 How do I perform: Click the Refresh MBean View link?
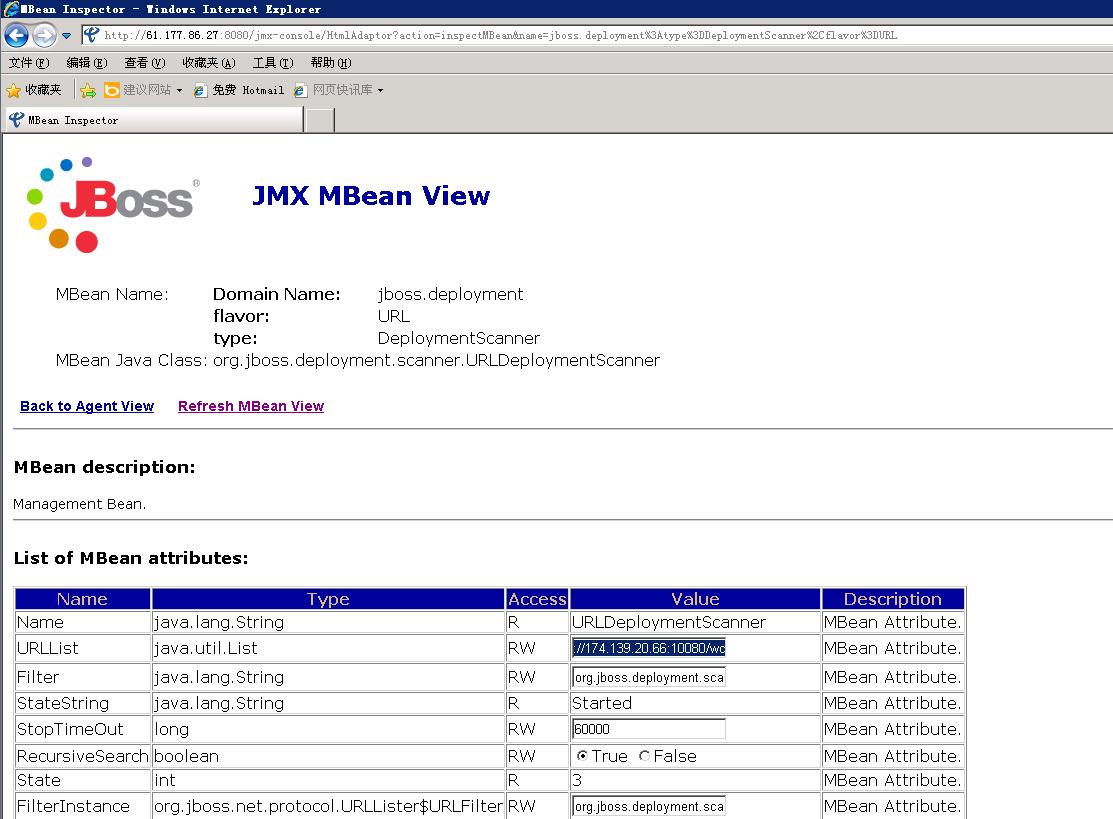click(251, 406)
